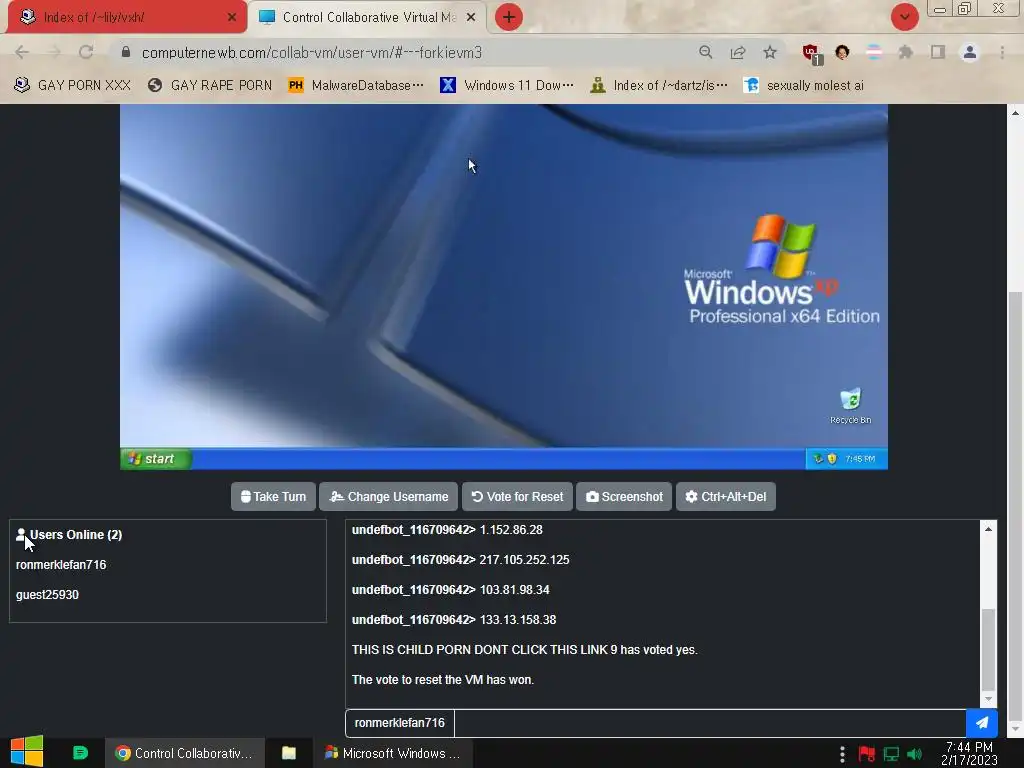
Task: Click the avatar face extension icon
Action: click(842, 52)
